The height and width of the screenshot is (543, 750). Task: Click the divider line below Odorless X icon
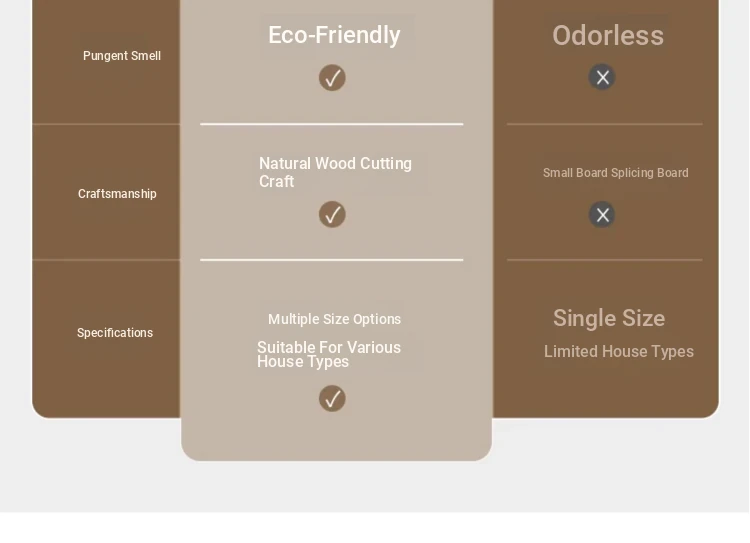coord(605,124)
